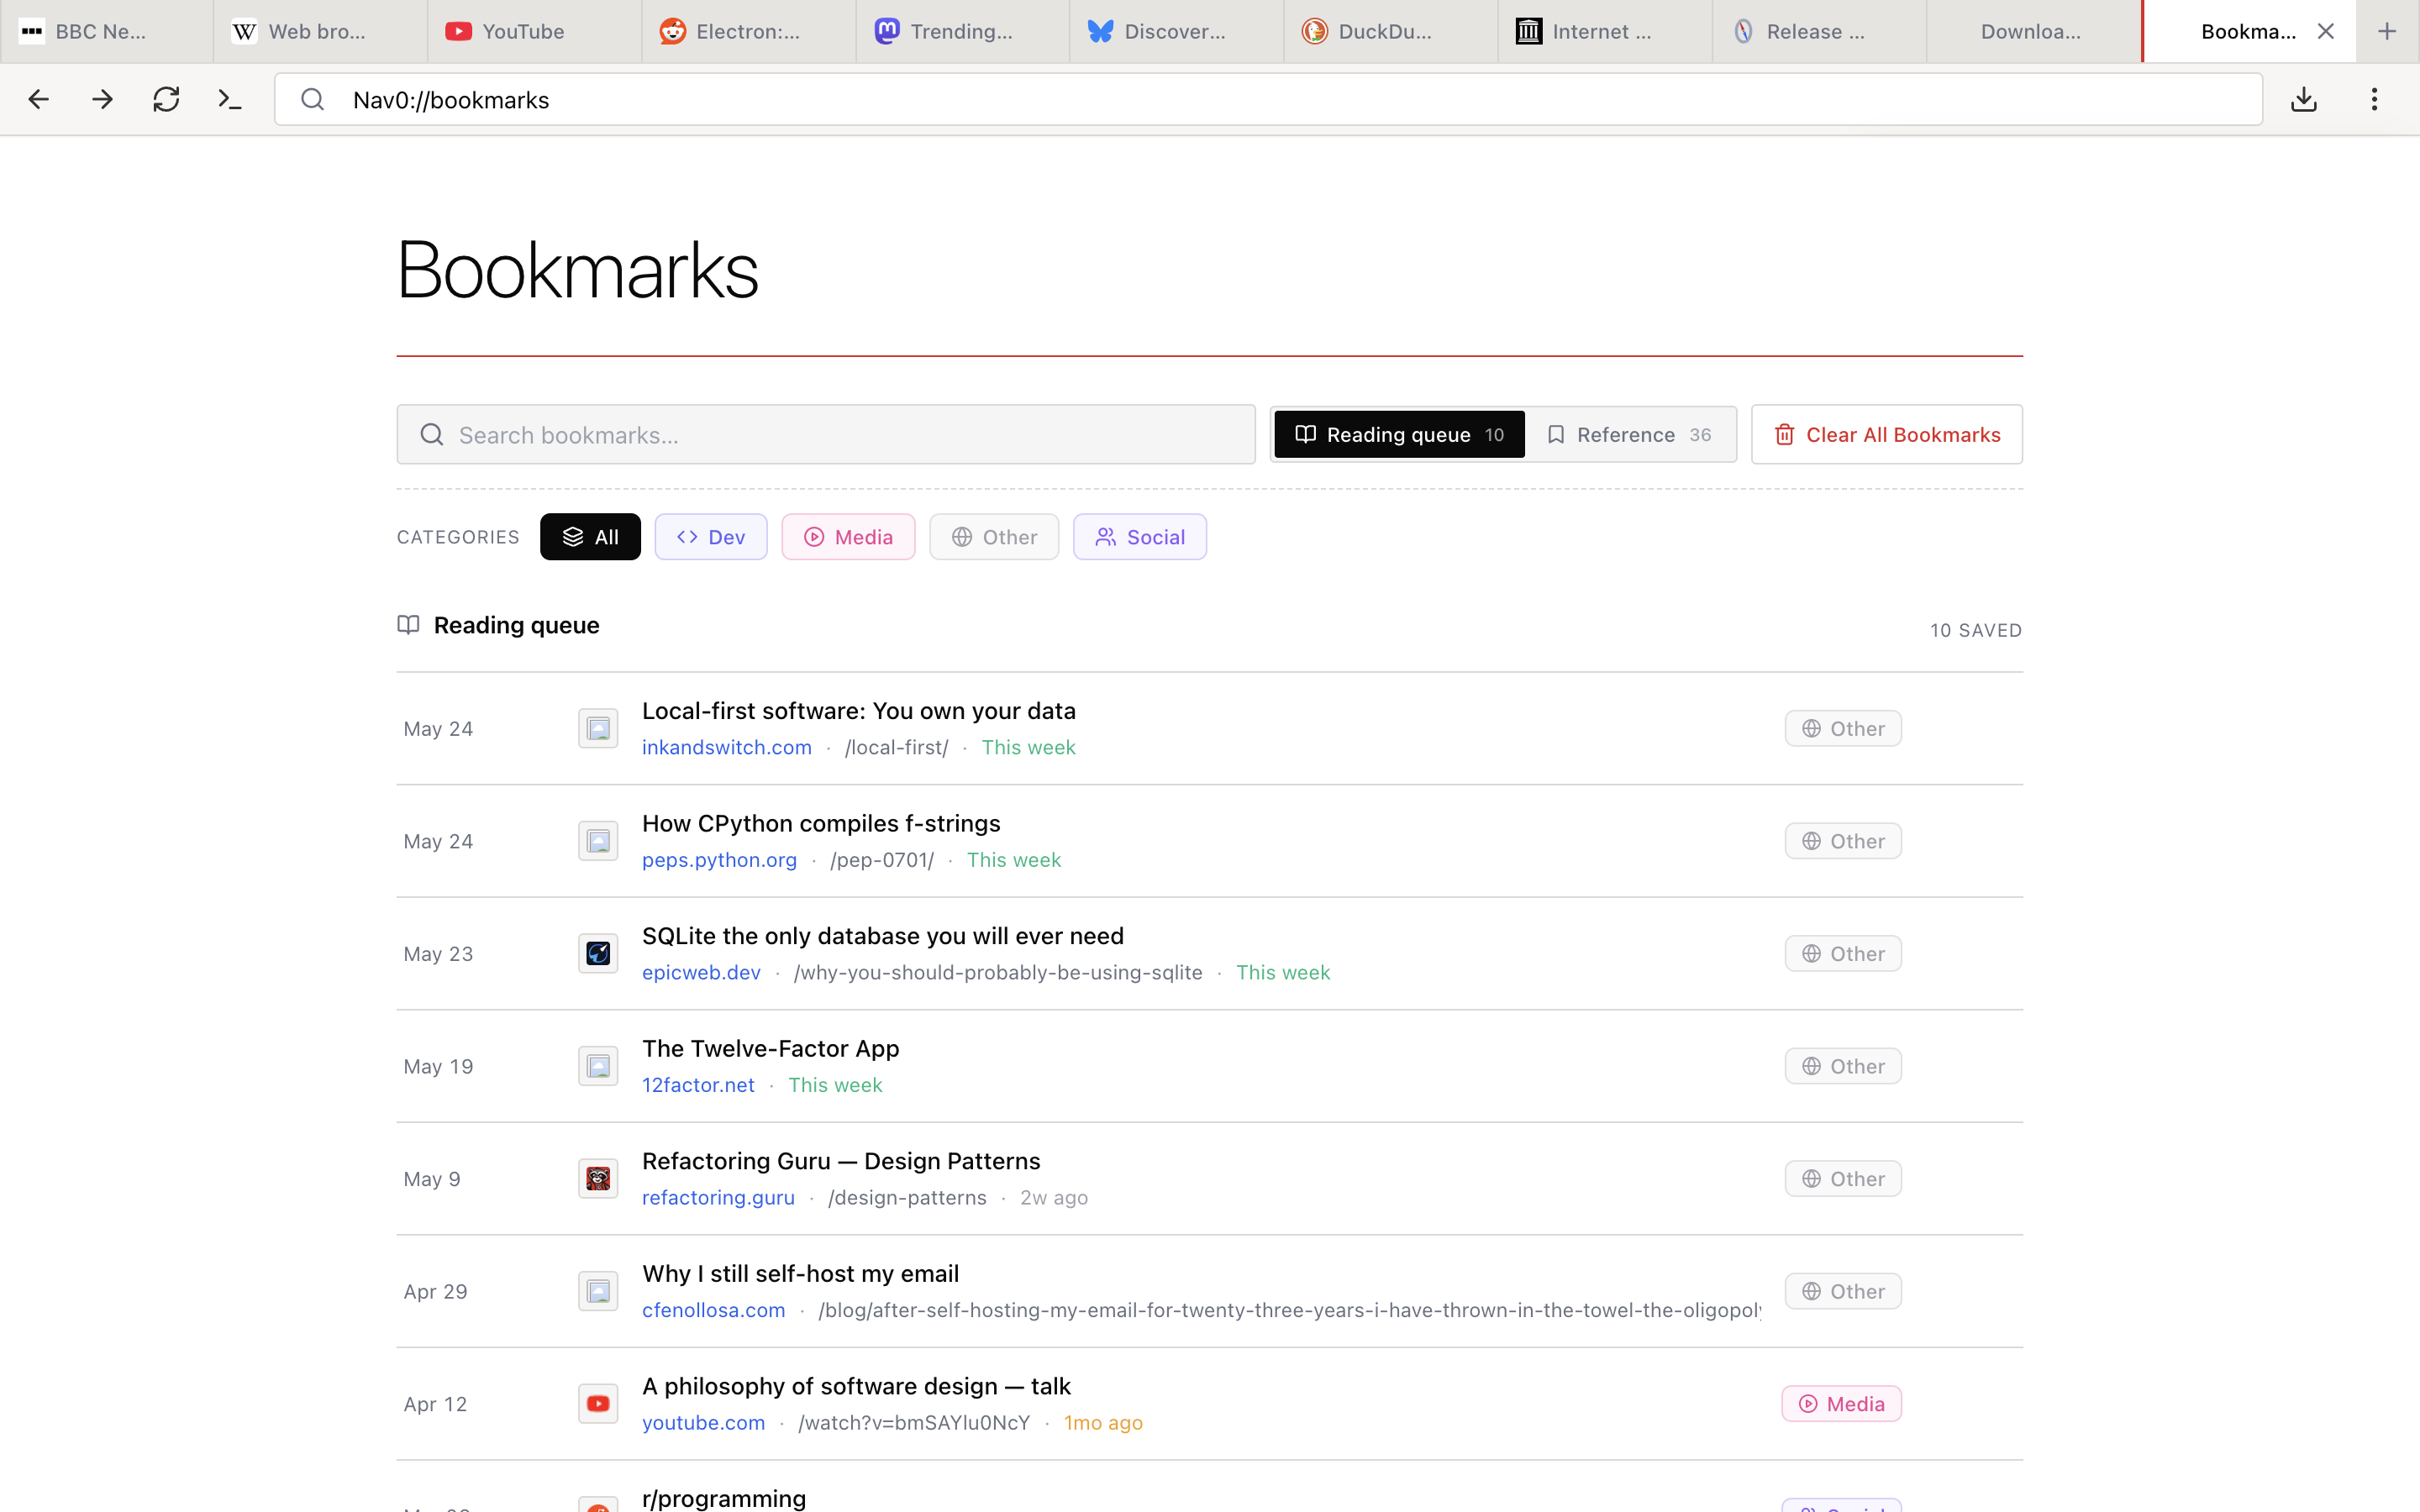Open The Twelve-Factor App bookmark
Screen dimensions: 2420x1512
tap(770, 1048)
